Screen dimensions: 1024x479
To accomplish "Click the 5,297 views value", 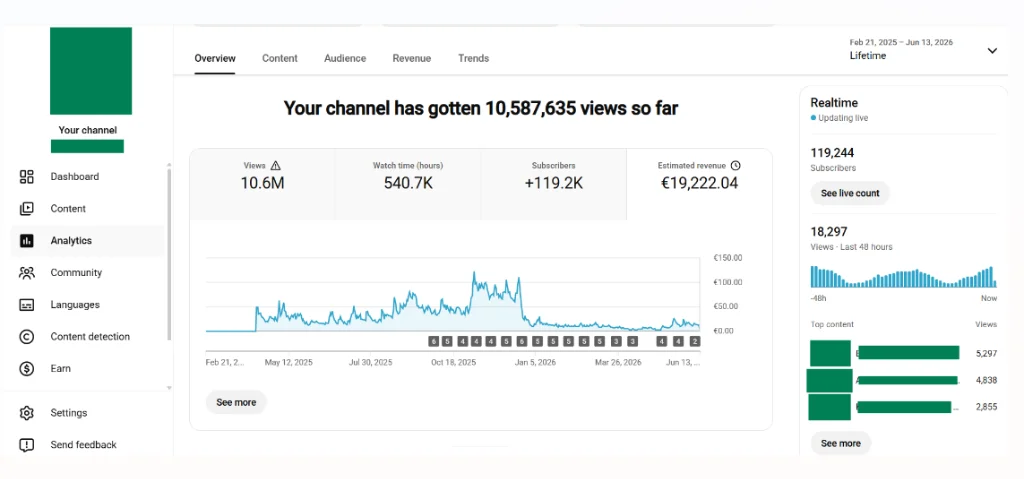I will point(986,354).
